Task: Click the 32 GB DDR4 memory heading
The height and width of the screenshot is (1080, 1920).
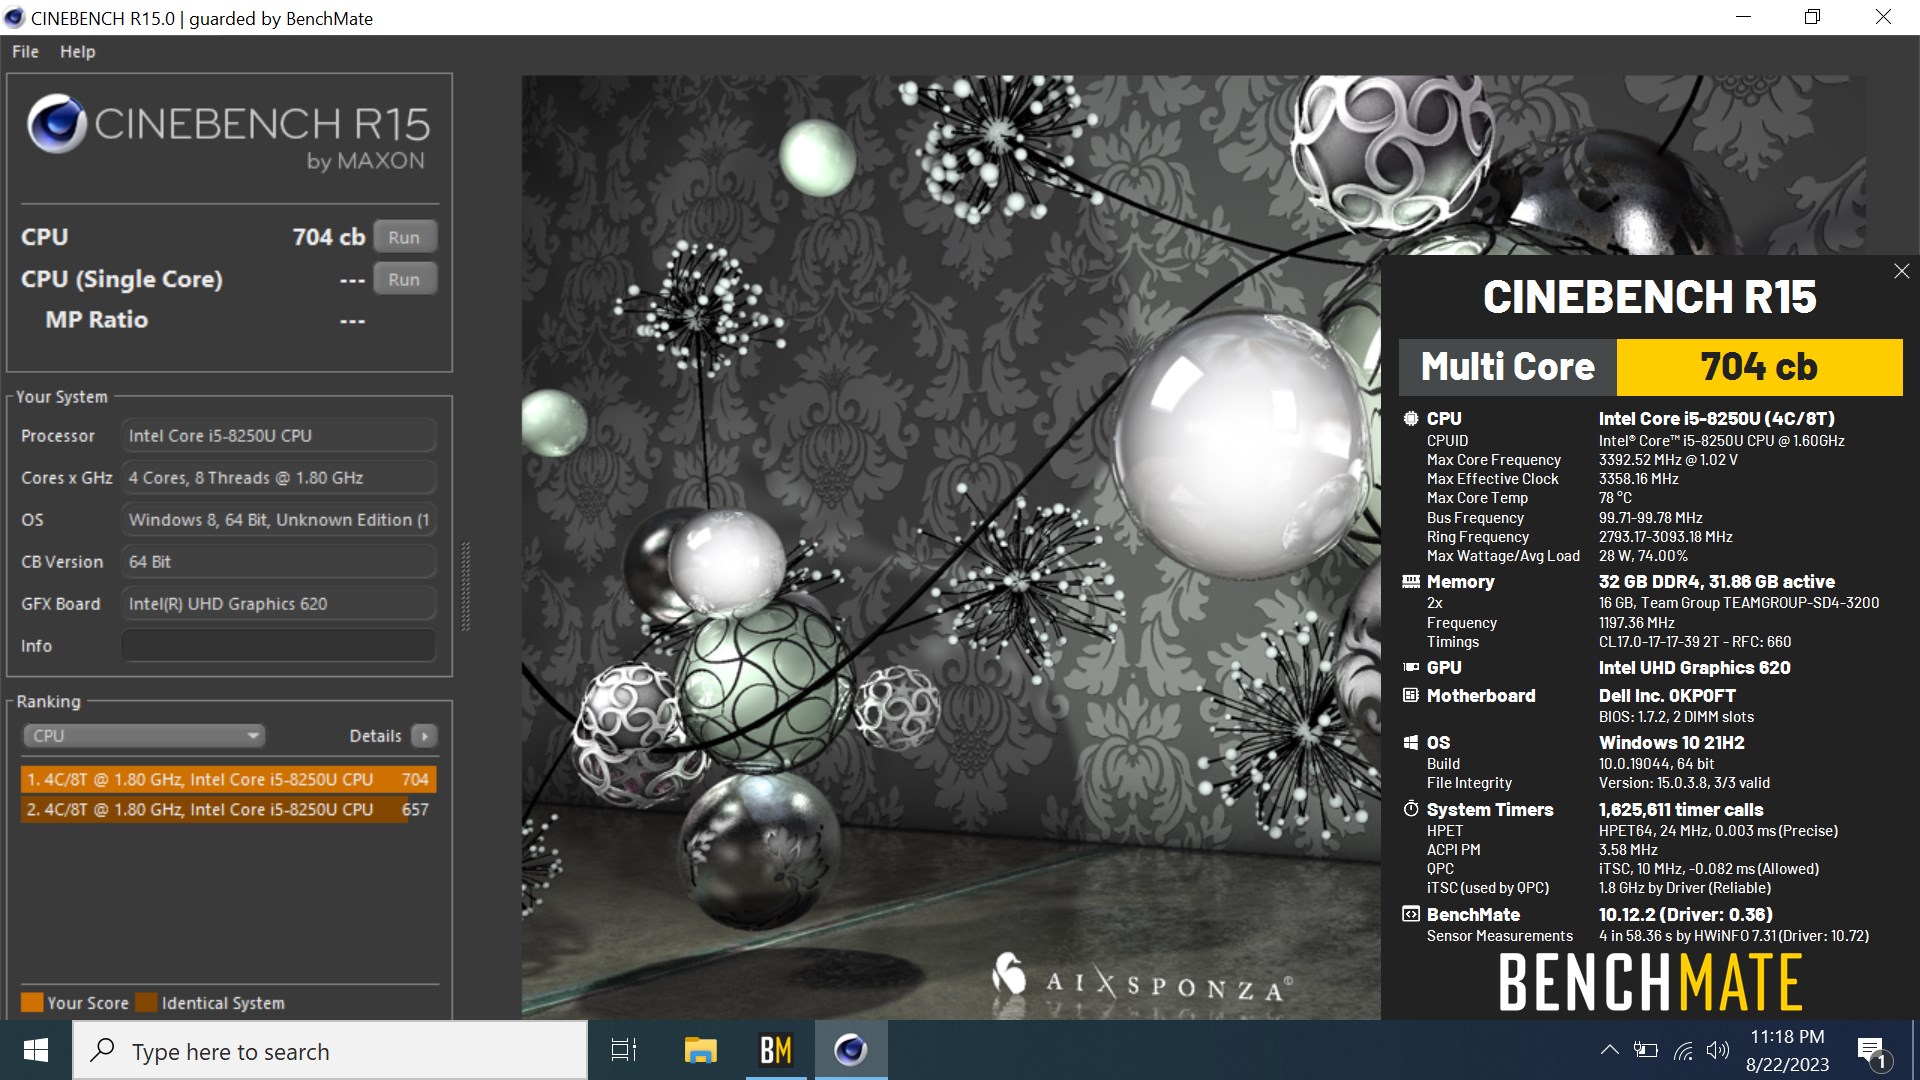Action: pos(1716,581)
